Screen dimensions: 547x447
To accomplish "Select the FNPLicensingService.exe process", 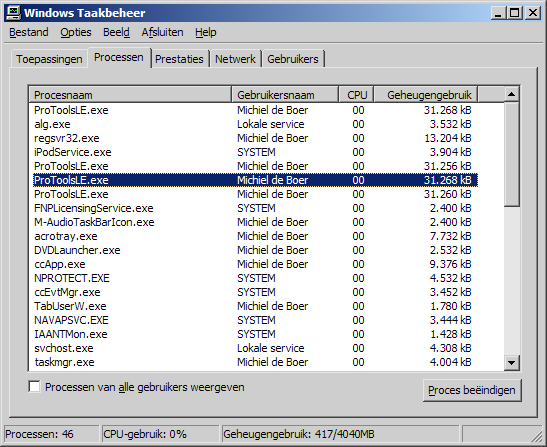I will tap(254, 208).
